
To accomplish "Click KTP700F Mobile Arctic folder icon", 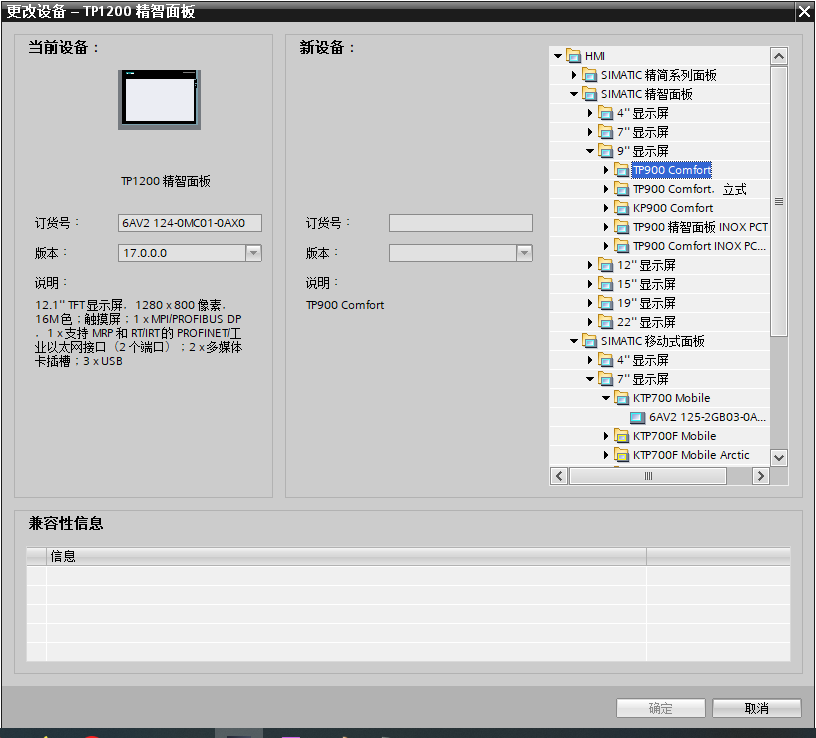I will point(621,455).
